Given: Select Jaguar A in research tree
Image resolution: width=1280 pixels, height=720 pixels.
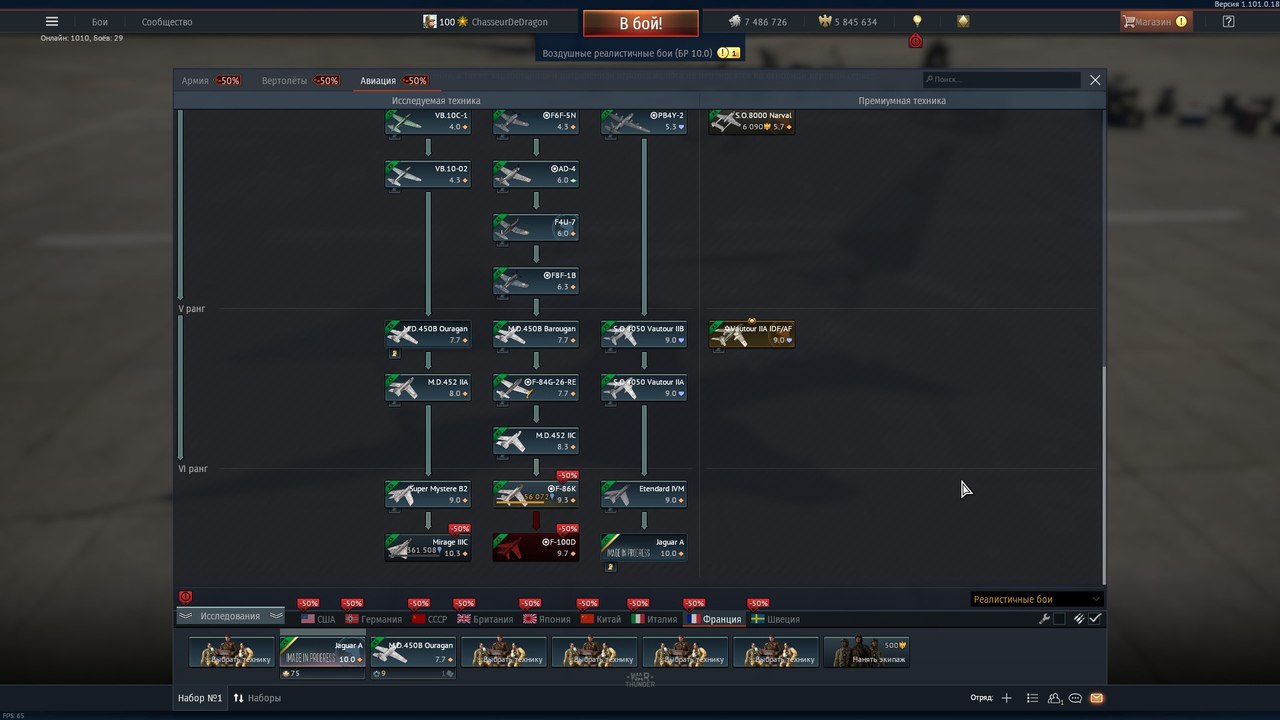Looking at the screenshot, I should (644, 548).
